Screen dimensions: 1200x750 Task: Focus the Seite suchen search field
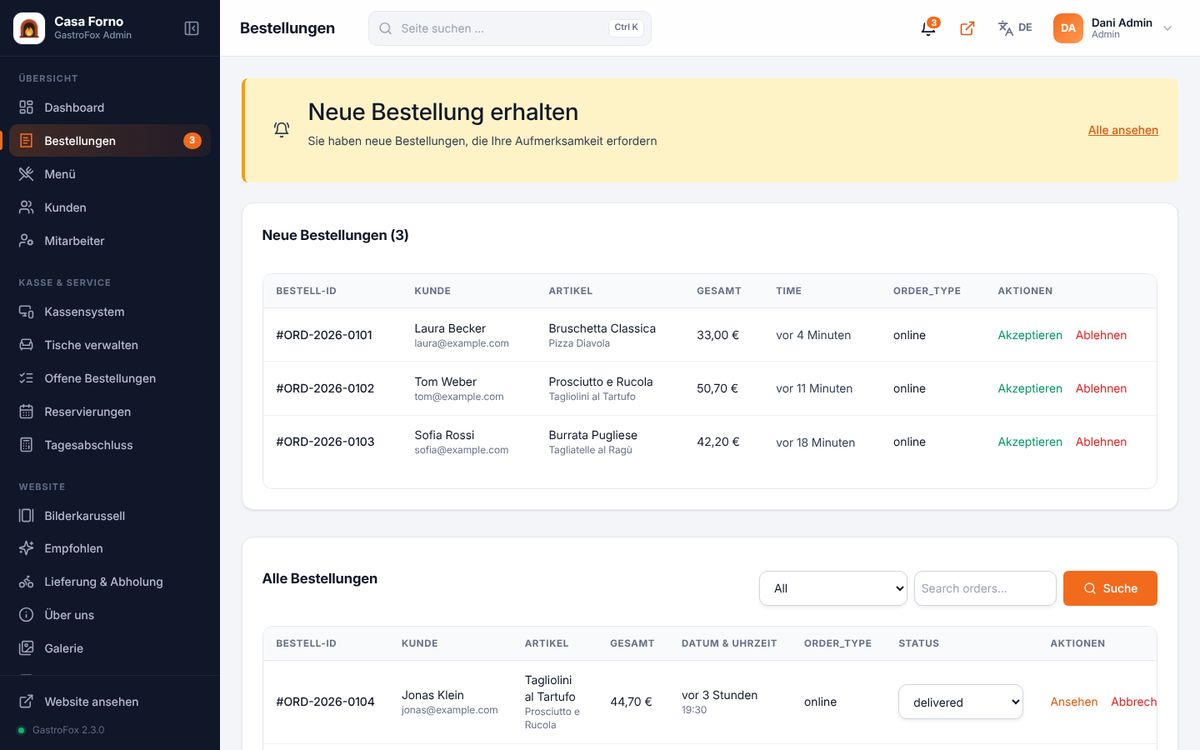pyautogui.click(x=510, y=28)
